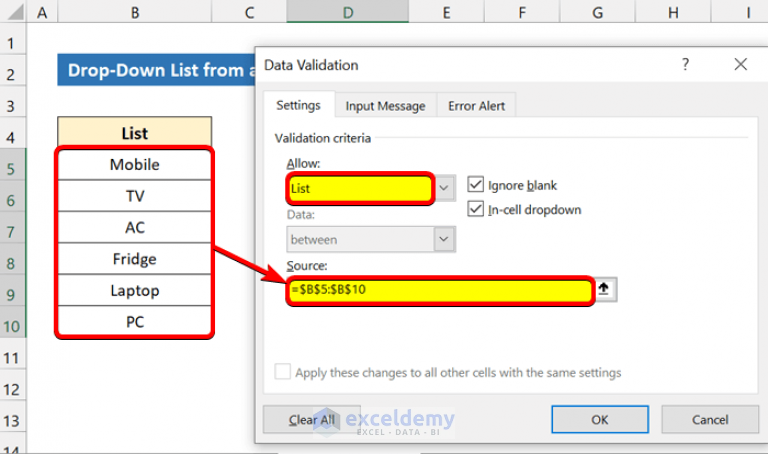Click the 'Drop-Down List from a' title cell
Image resolution: width=768 pixels, height=454 pixels.
[x=156, y=70]
